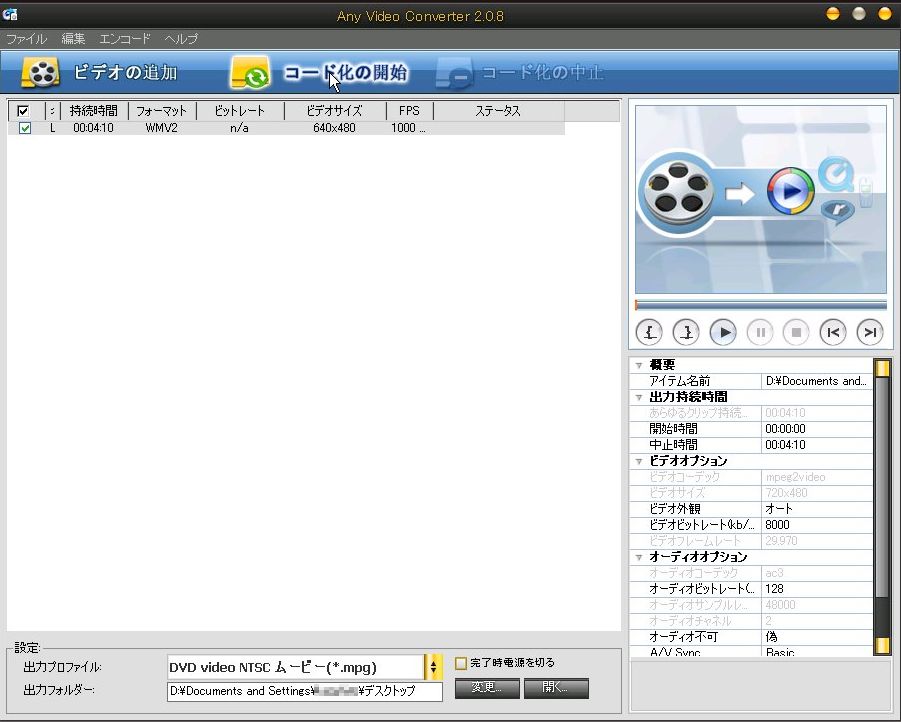Image resolution: width=901 pixels, height=722 pixels.
Task: Uncheck the 00:04:10 video row checkbox
Action: pyautogui.click(x=25, y=128)
